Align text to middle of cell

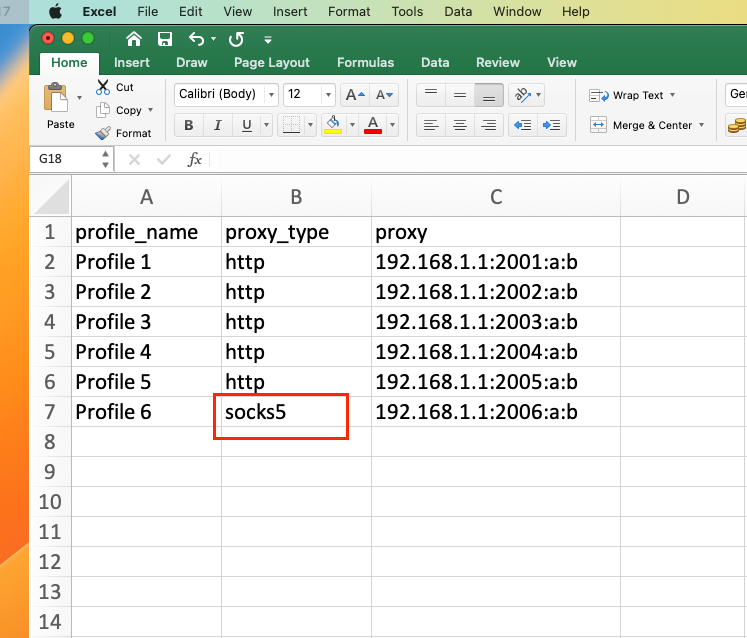pyautogui.click(x=460, y=95)
